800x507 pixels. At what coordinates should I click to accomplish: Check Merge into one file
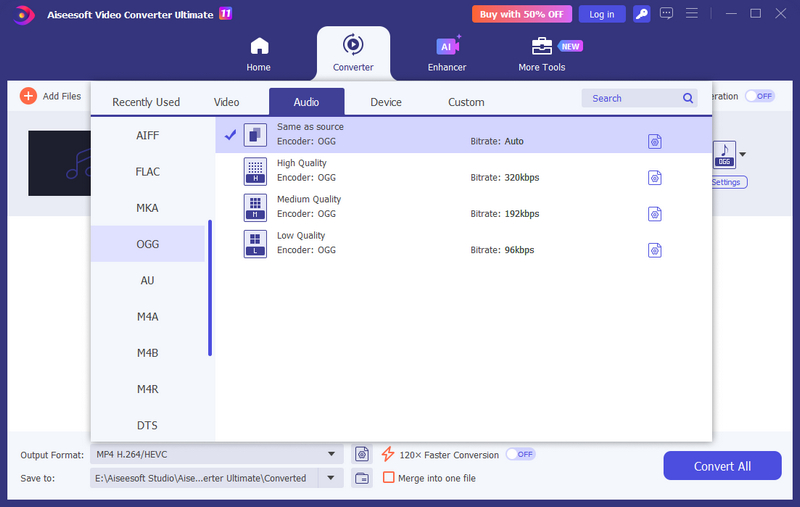click(x=388, y=477)
